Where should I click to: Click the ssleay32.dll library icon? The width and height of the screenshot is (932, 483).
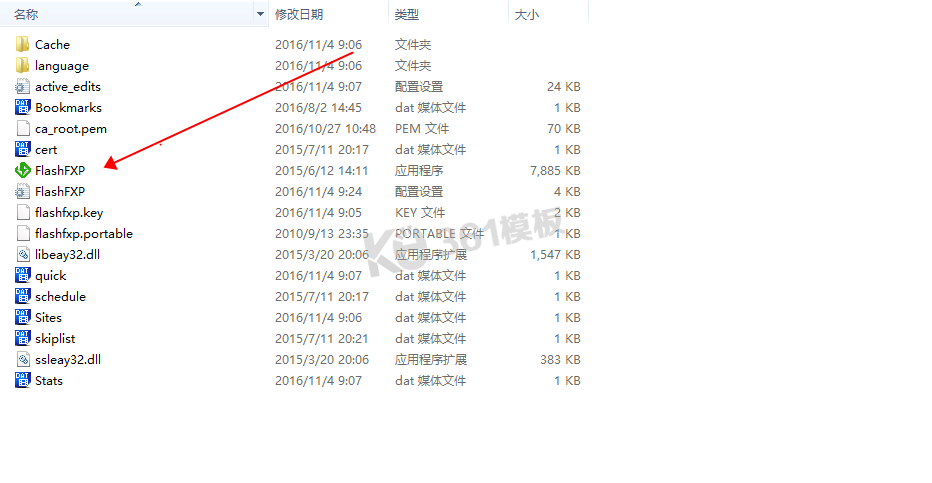23,359
